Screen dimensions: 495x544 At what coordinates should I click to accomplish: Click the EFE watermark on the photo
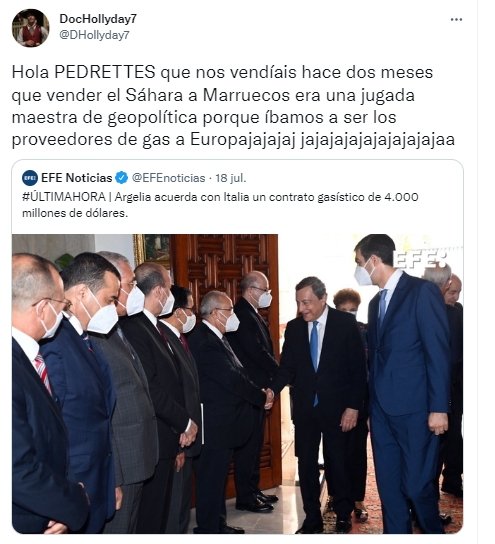point(420,260)
